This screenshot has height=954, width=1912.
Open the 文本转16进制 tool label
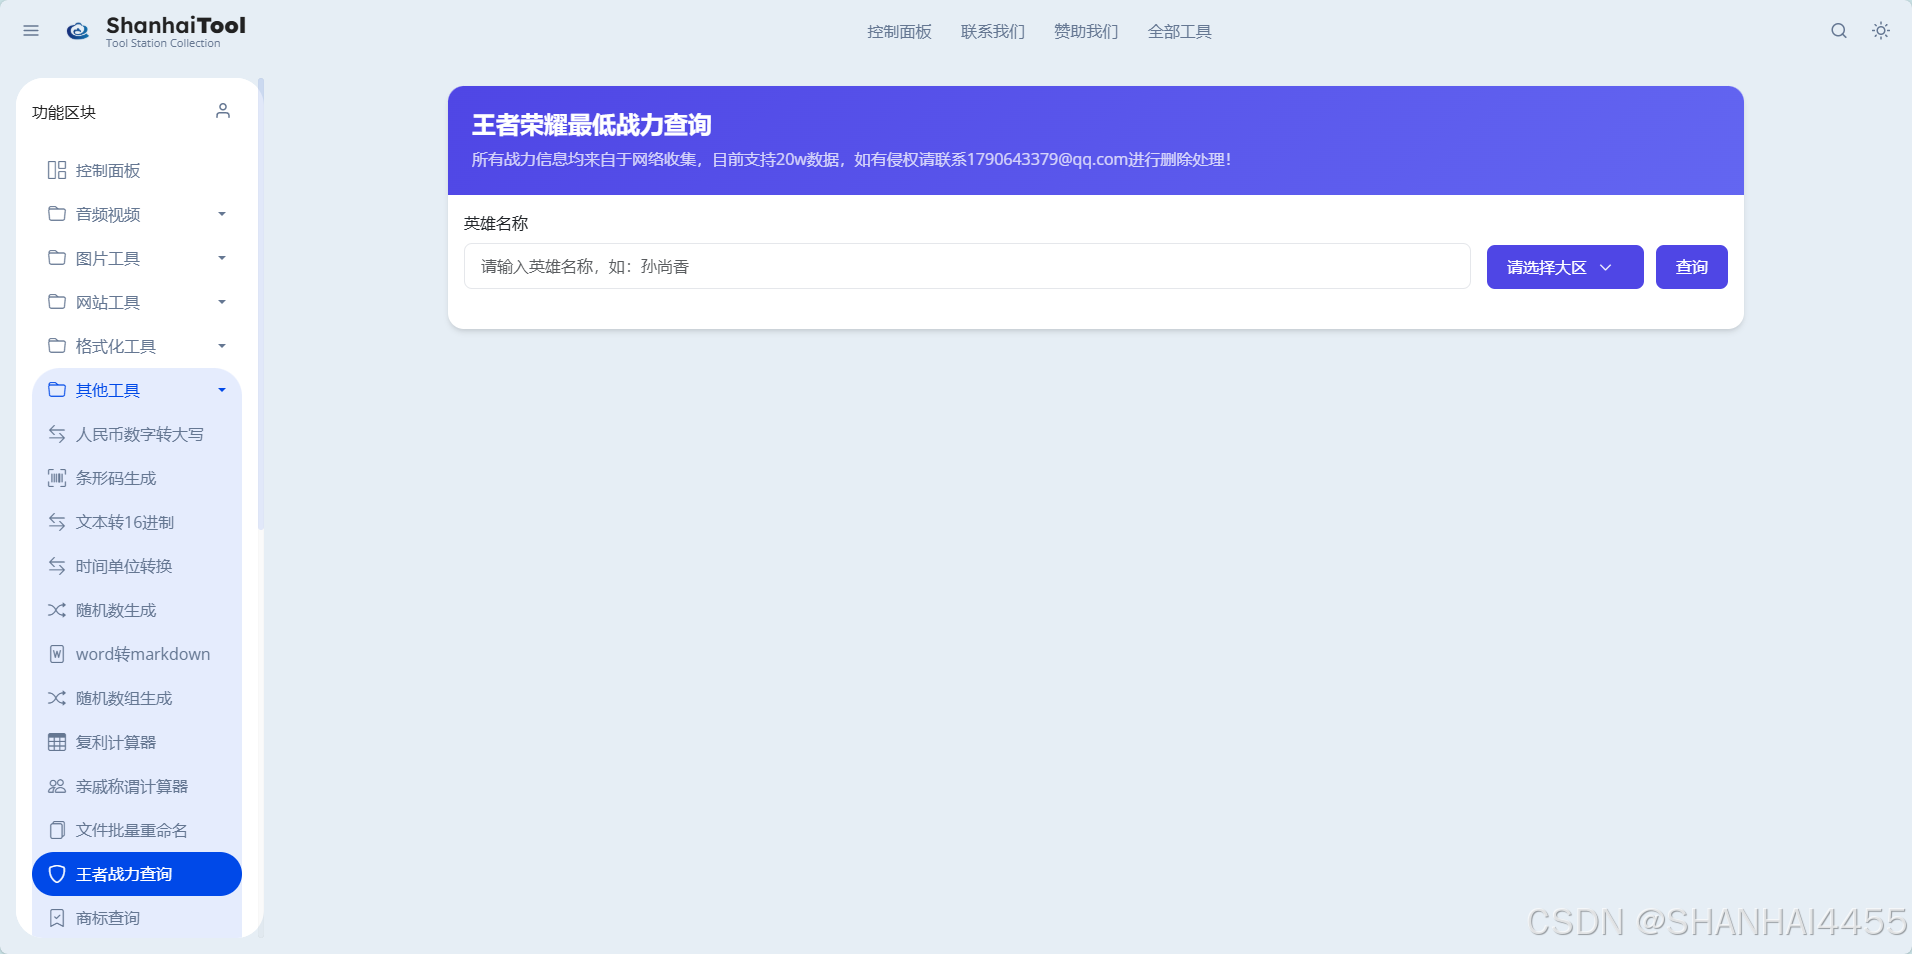(x=125, y=522)
